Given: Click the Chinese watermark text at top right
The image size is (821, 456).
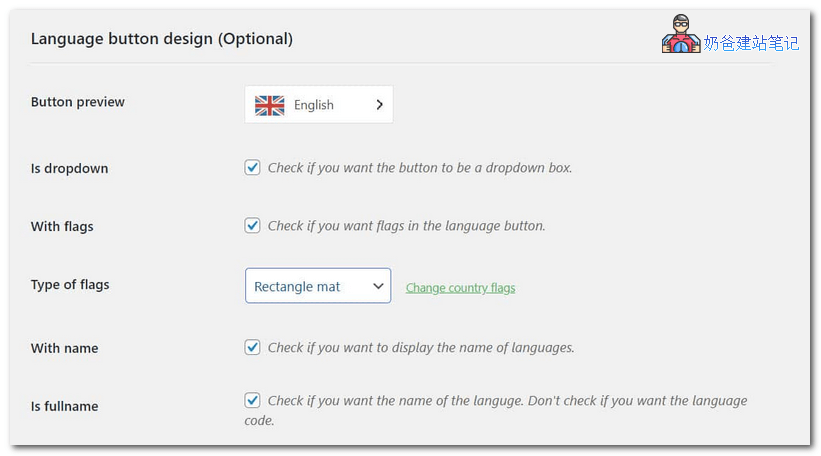Looking at the screenshot, I should point(750,43).
